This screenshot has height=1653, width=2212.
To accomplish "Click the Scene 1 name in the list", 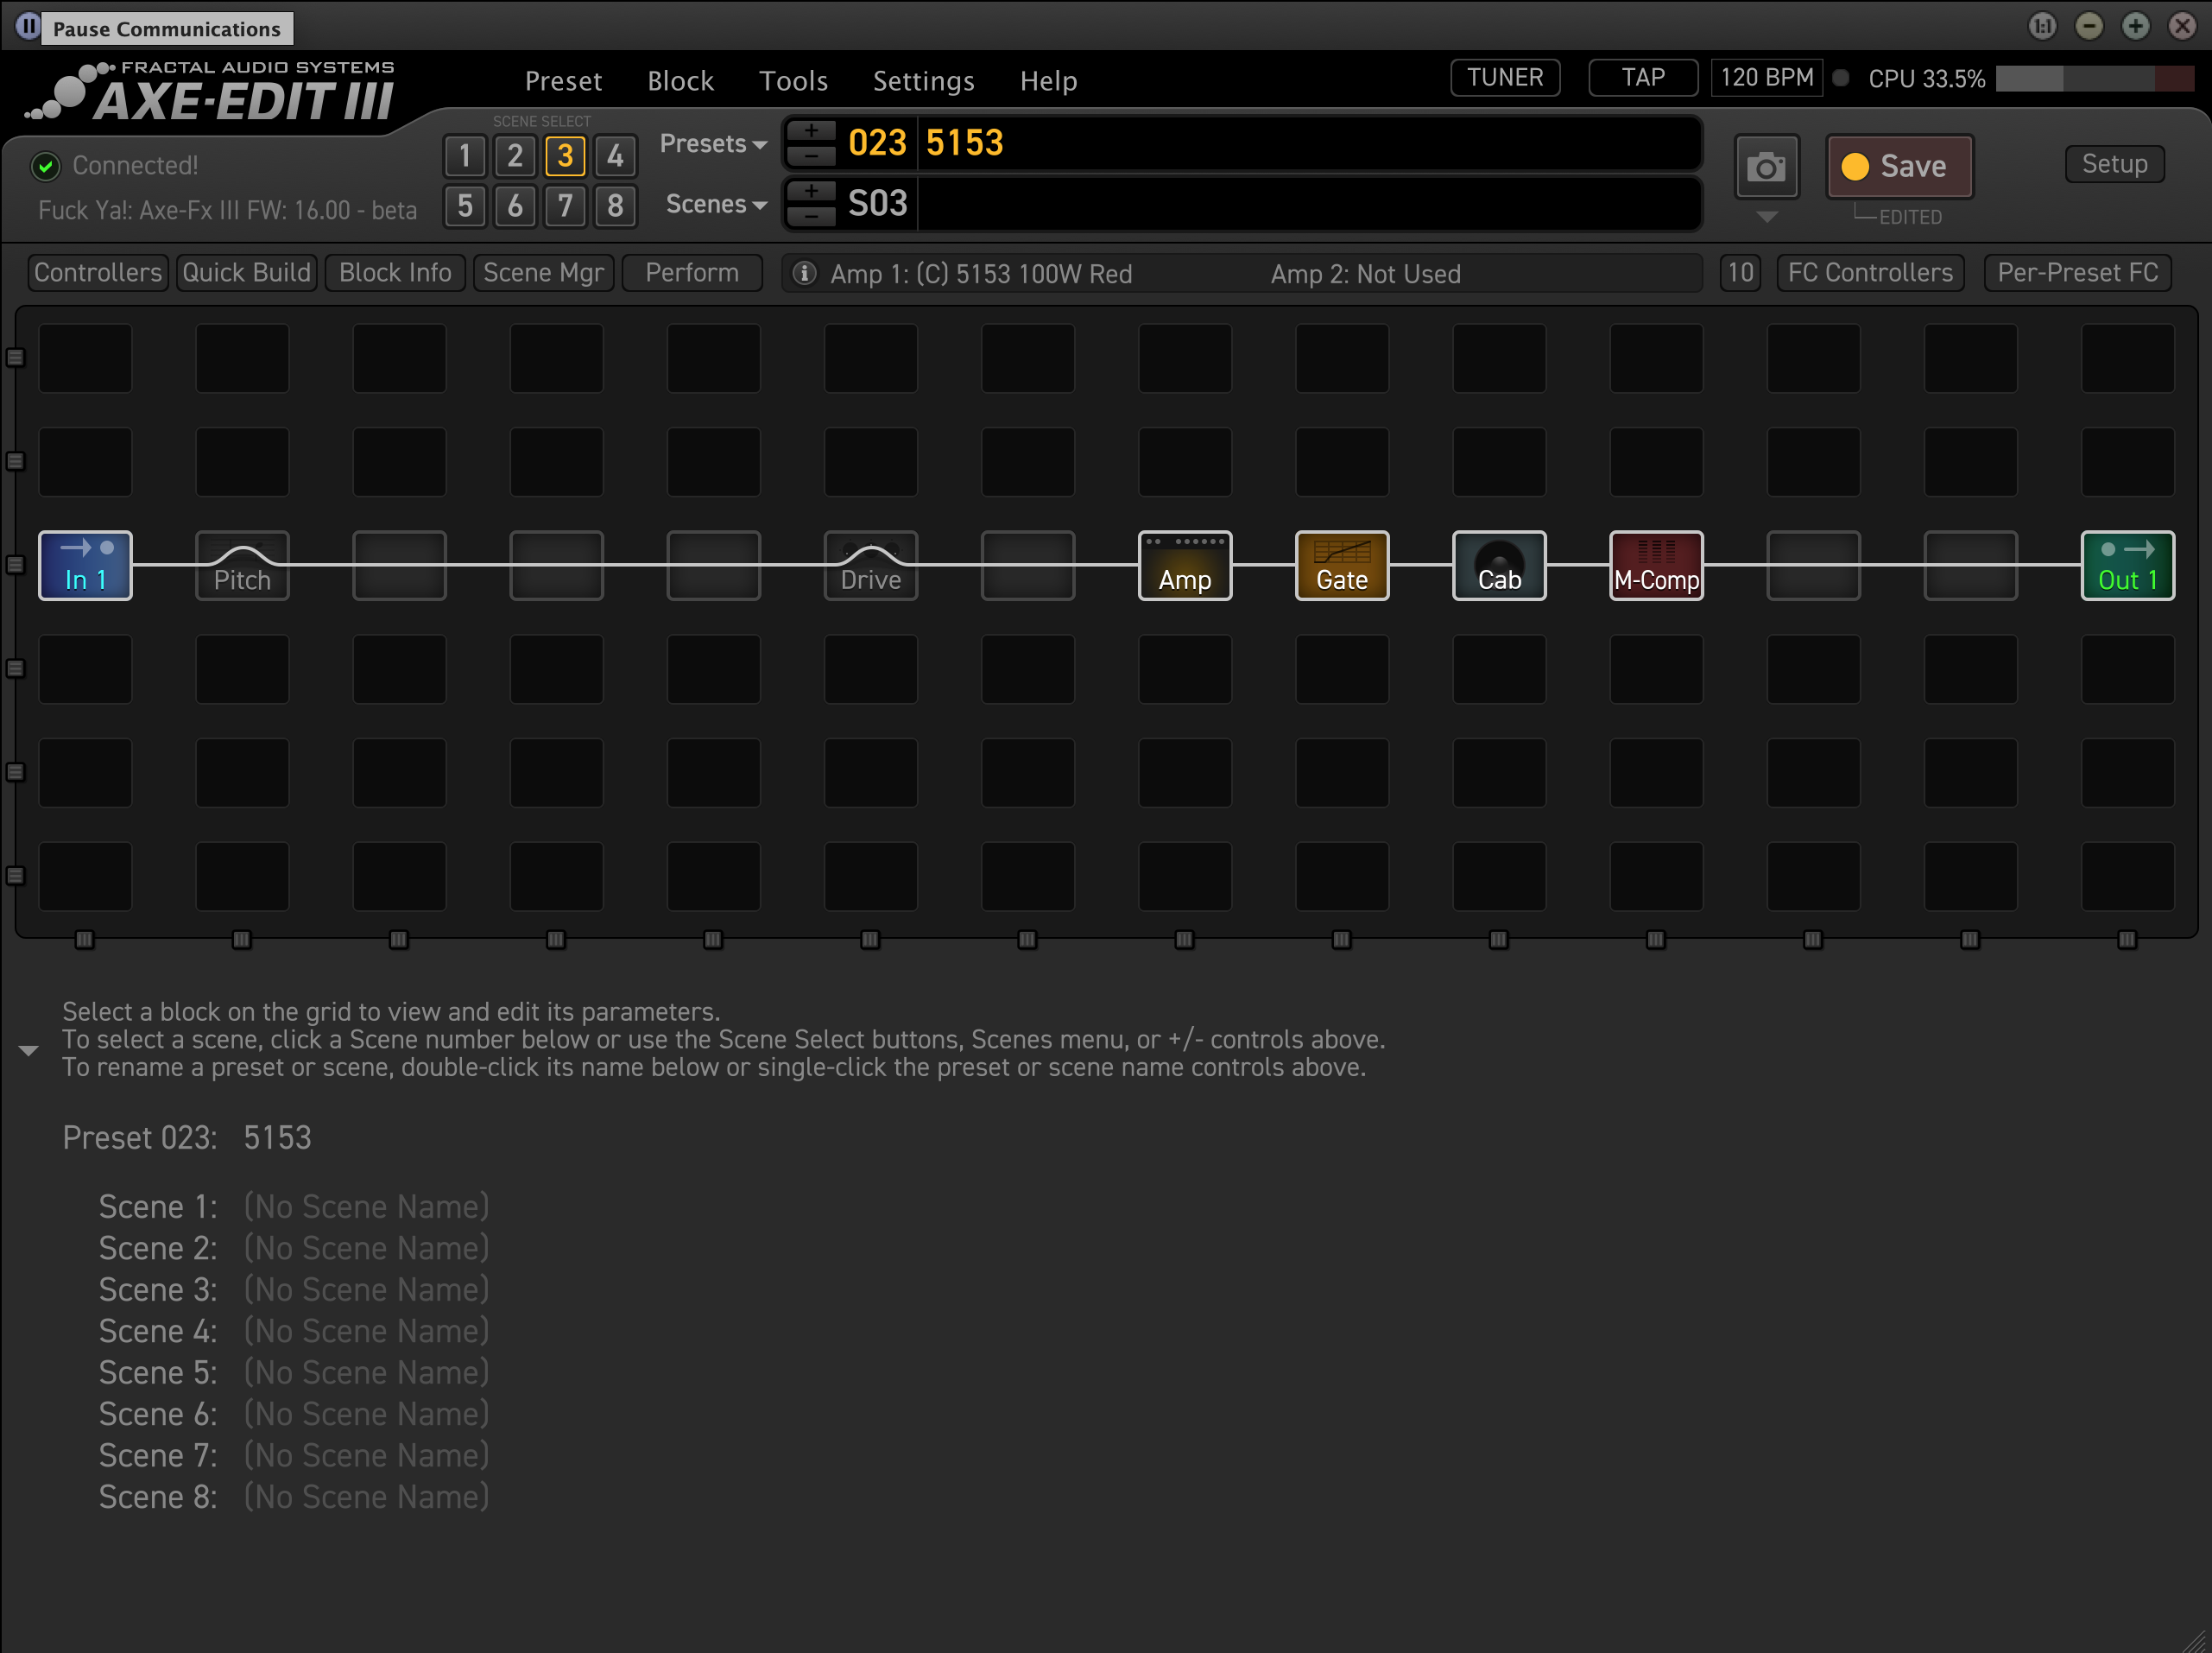I will (x=366, y=1207).
